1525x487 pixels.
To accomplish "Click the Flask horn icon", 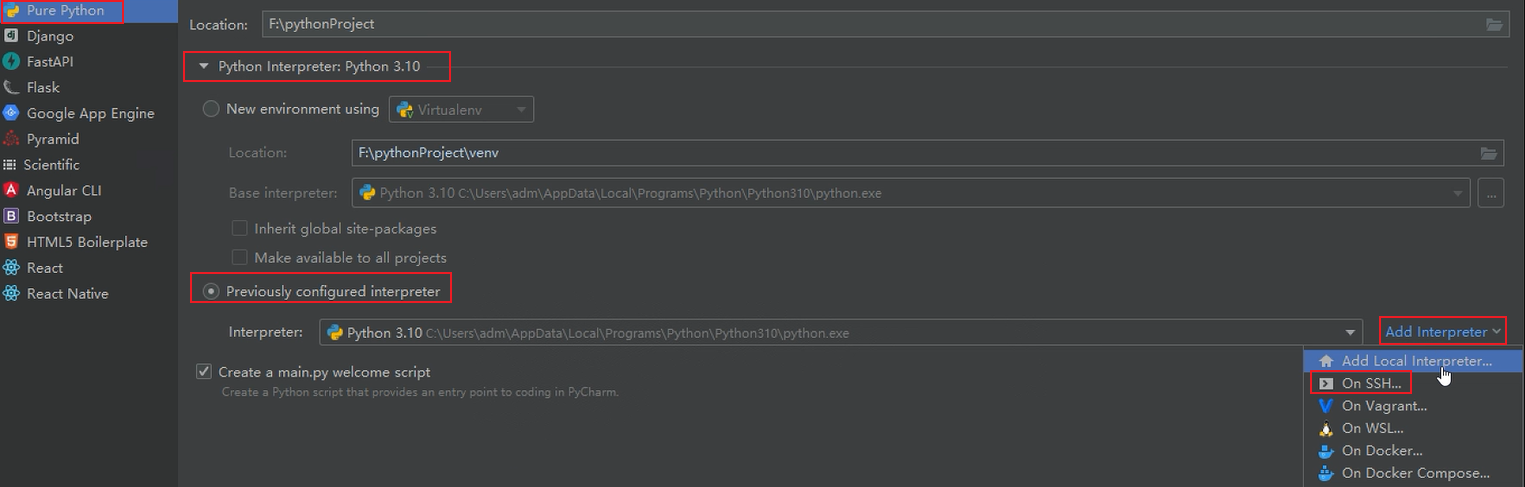I will 11,88.
